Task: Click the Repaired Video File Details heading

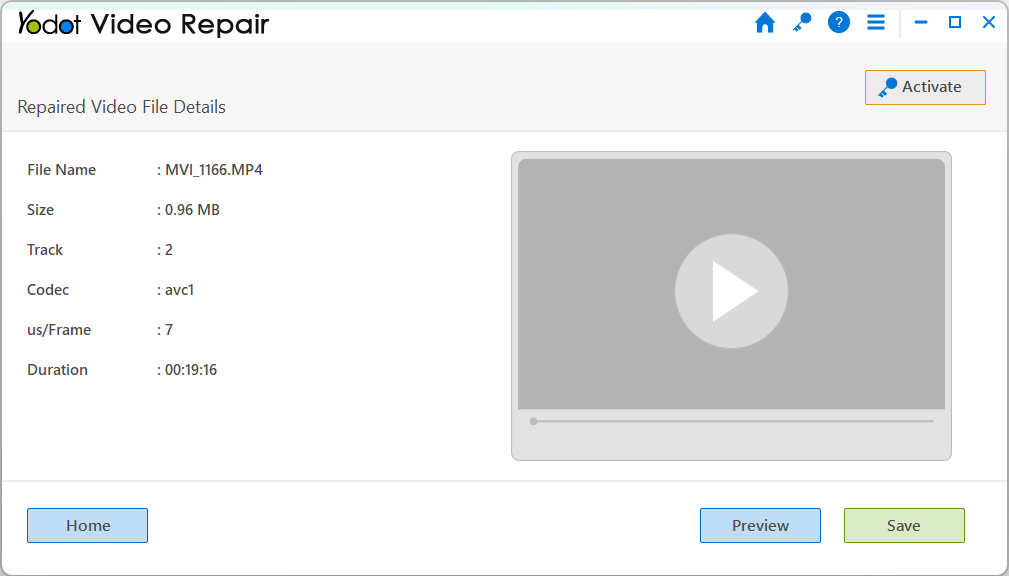Action: click(x=121, y=107)
